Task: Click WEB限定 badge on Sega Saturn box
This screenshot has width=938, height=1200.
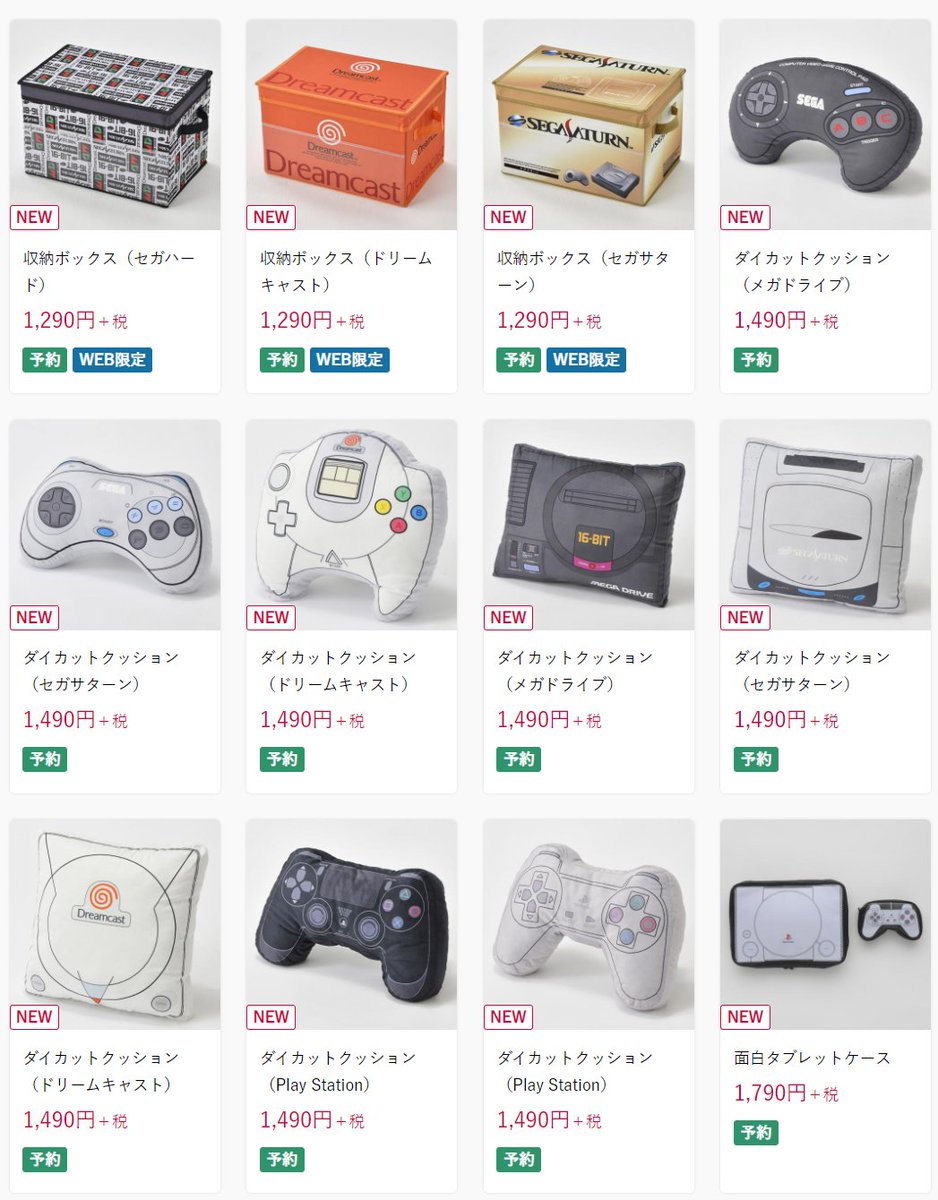Action: 586,360
